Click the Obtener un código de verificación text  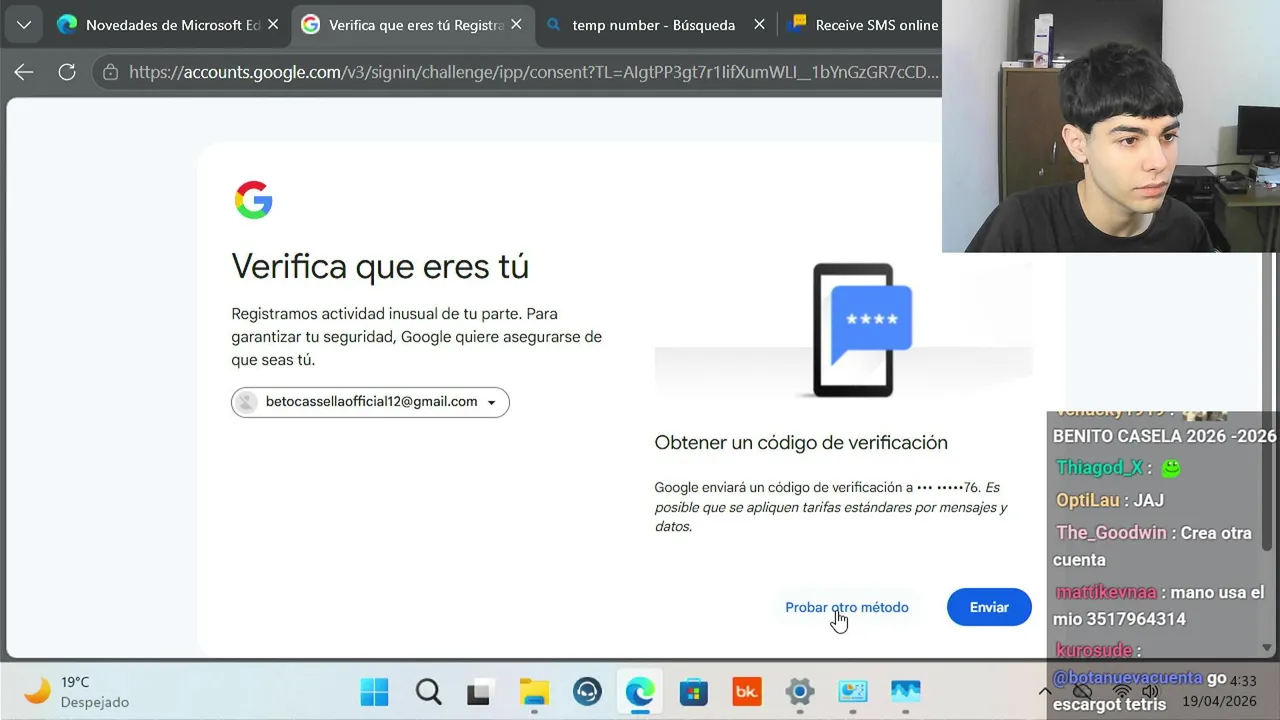point(801,443)
